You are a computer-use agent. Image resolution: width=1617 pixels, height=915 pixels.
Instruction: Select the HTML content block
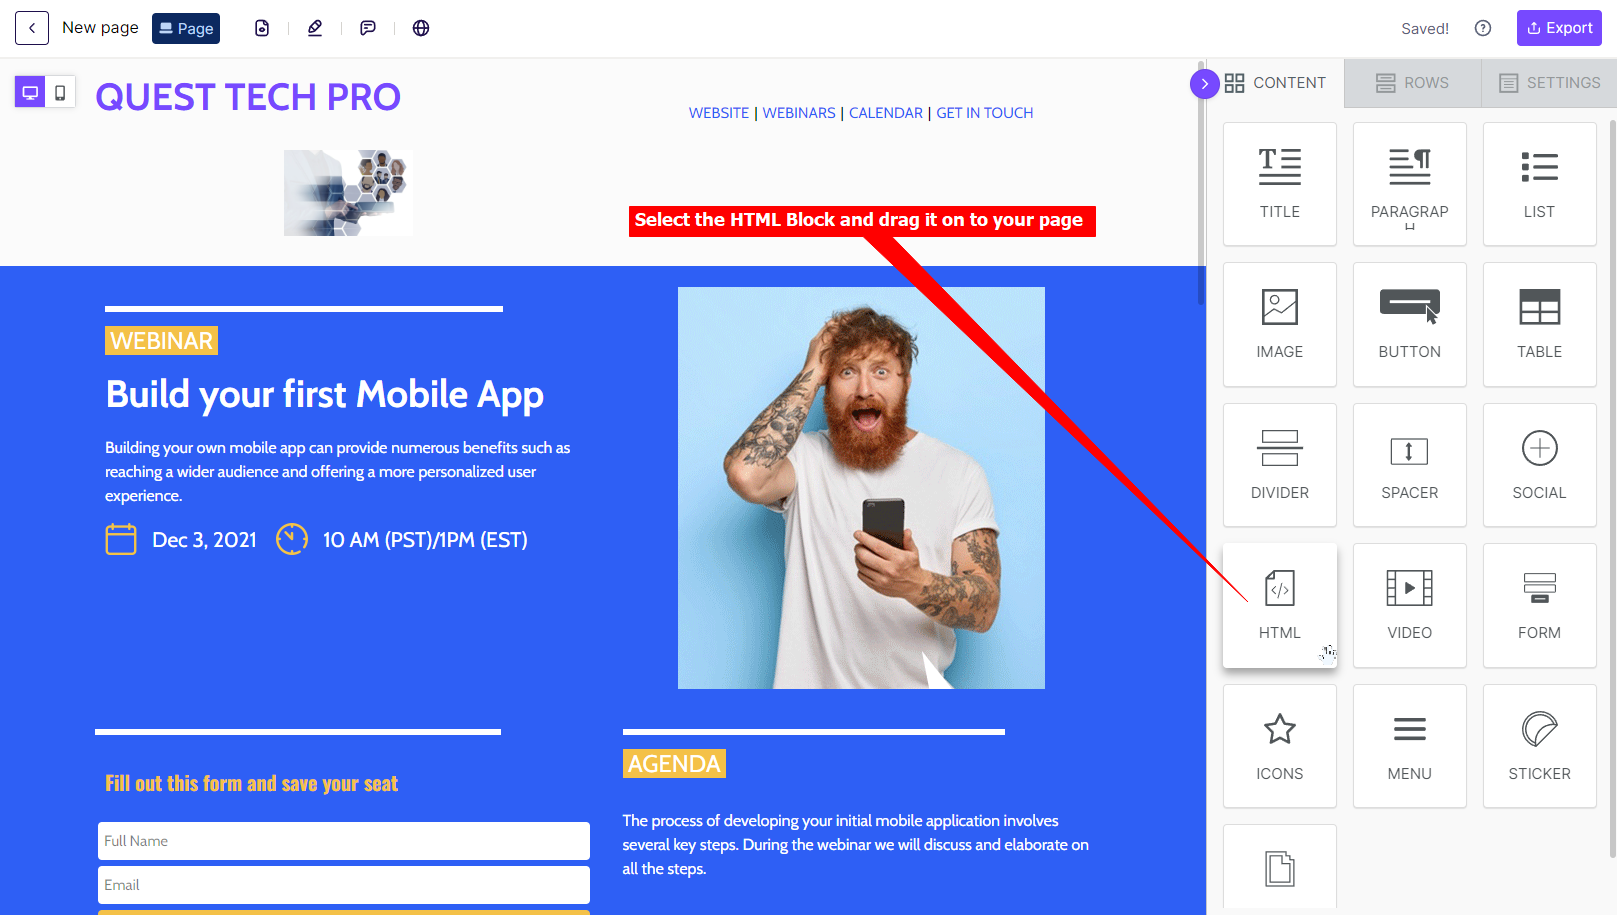[1279, 605]
